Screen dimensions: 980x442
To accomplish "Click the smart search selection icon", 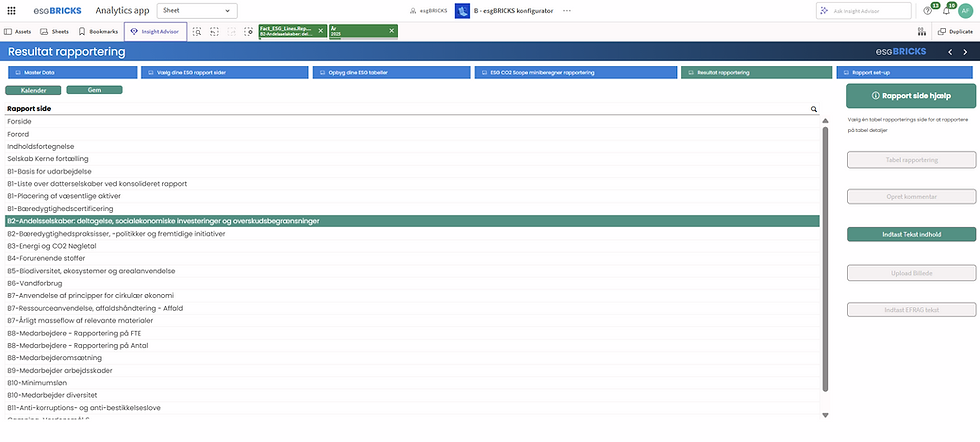I will [197, 31].
